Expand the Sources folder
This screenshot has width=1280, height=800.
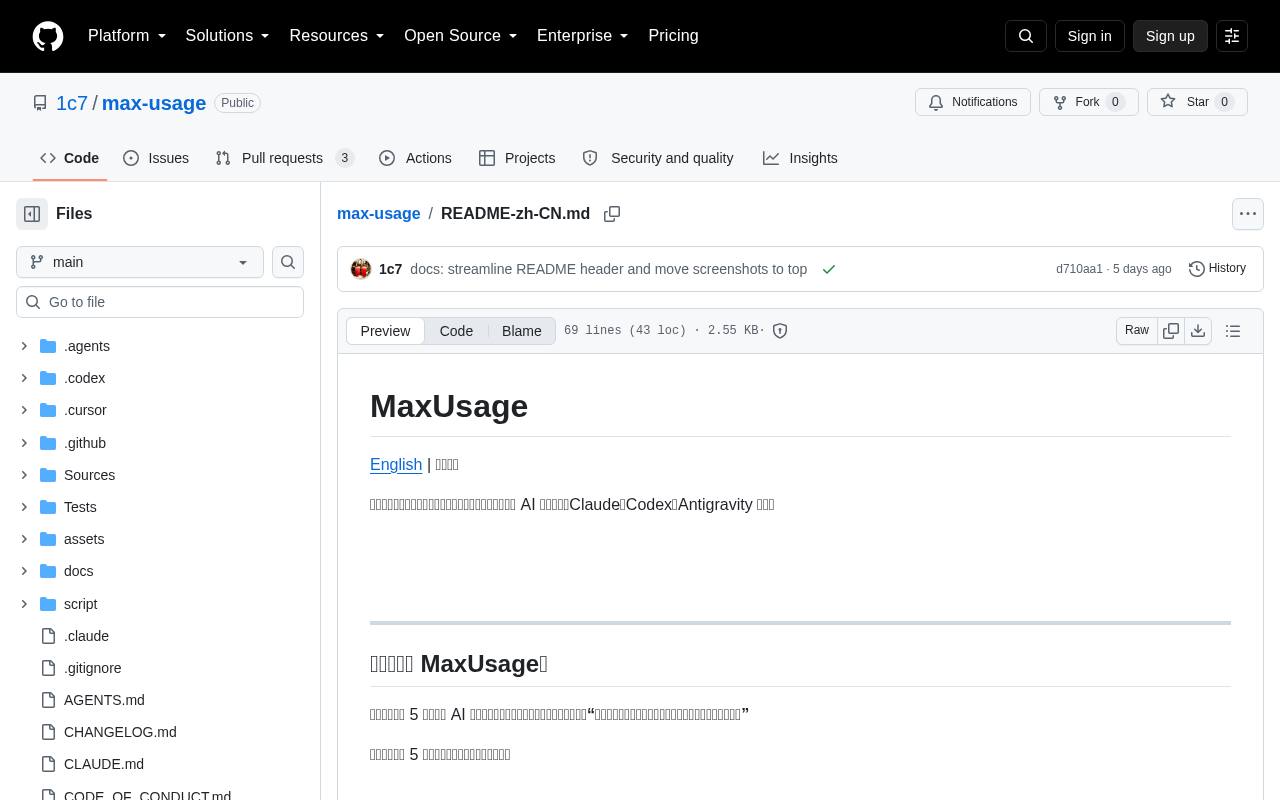pyautogui.click(x=24, y=475)
